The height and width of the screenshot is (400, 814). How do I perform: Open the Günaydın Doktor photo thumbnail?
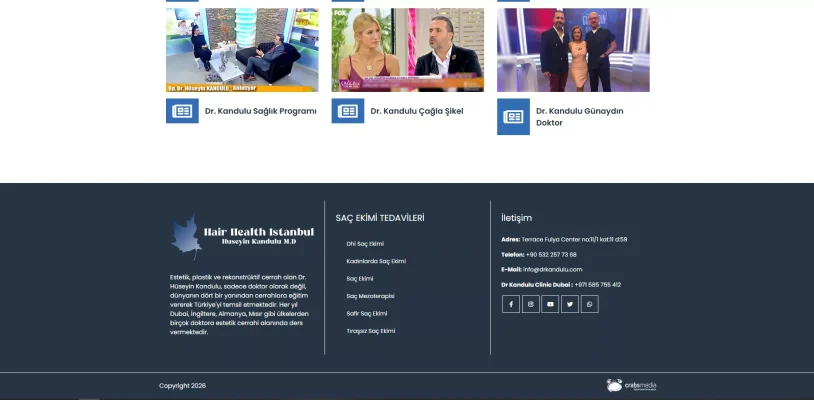573,50
